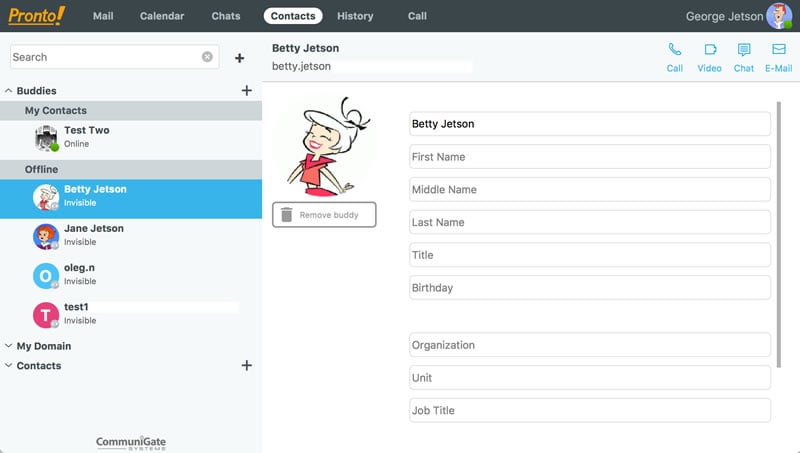The image size is (800, 453).
Task: Click the First Name input field
Action: pos(590,157)
